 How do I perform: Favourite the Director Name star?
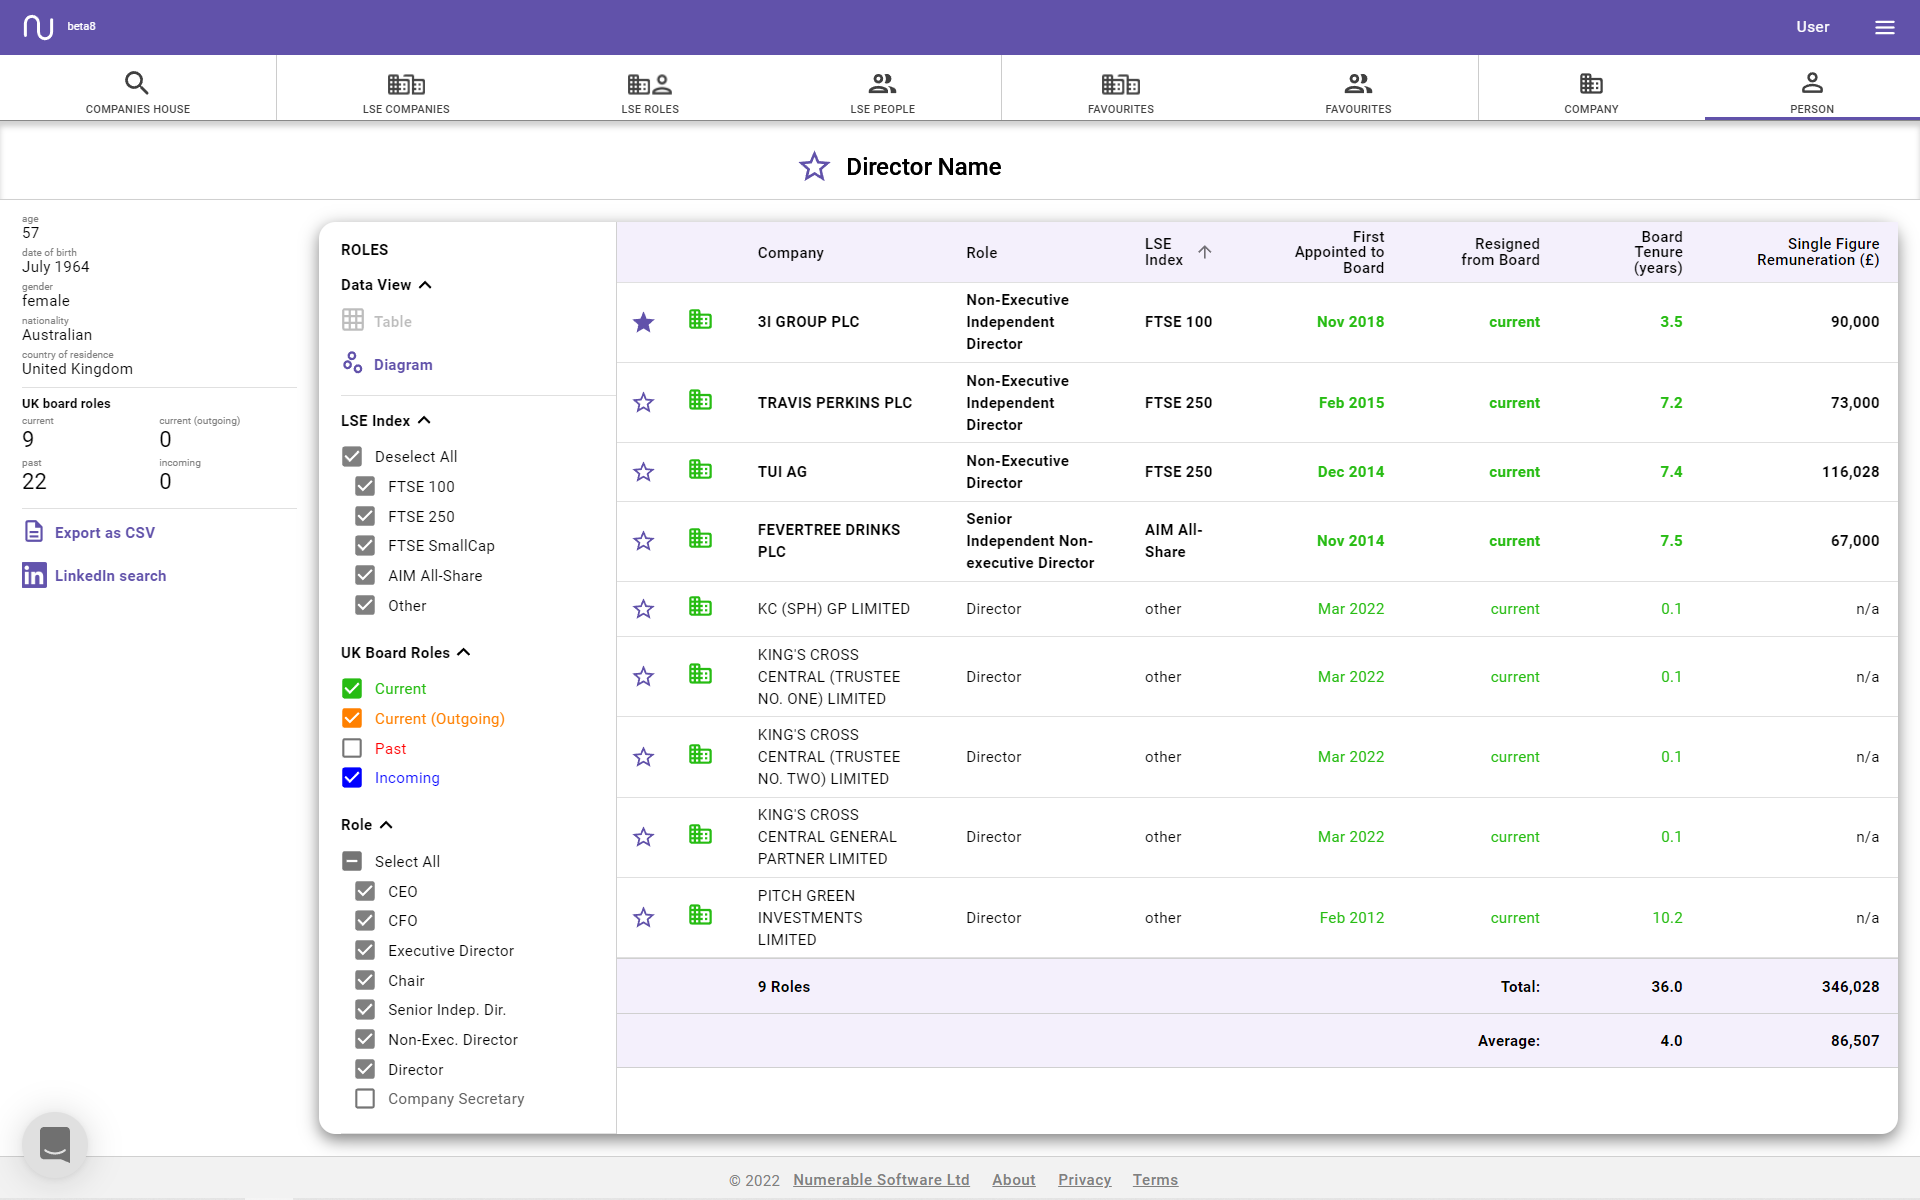[x=814, y=167]
